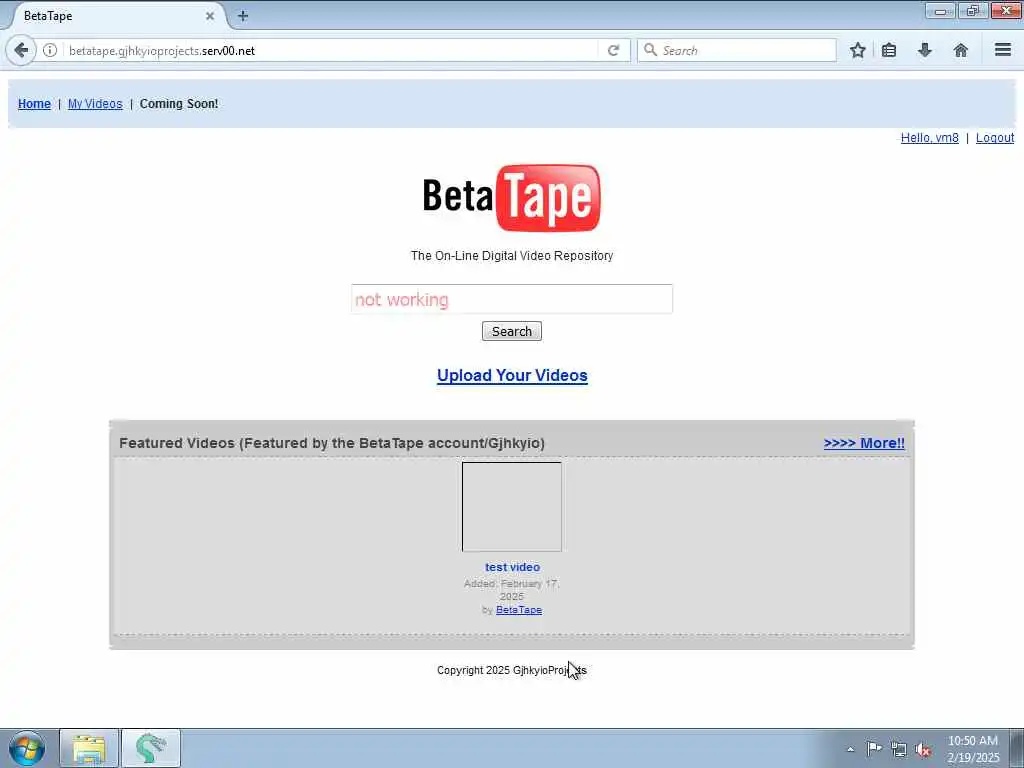Close the BetaTape tab

point(210,16)
